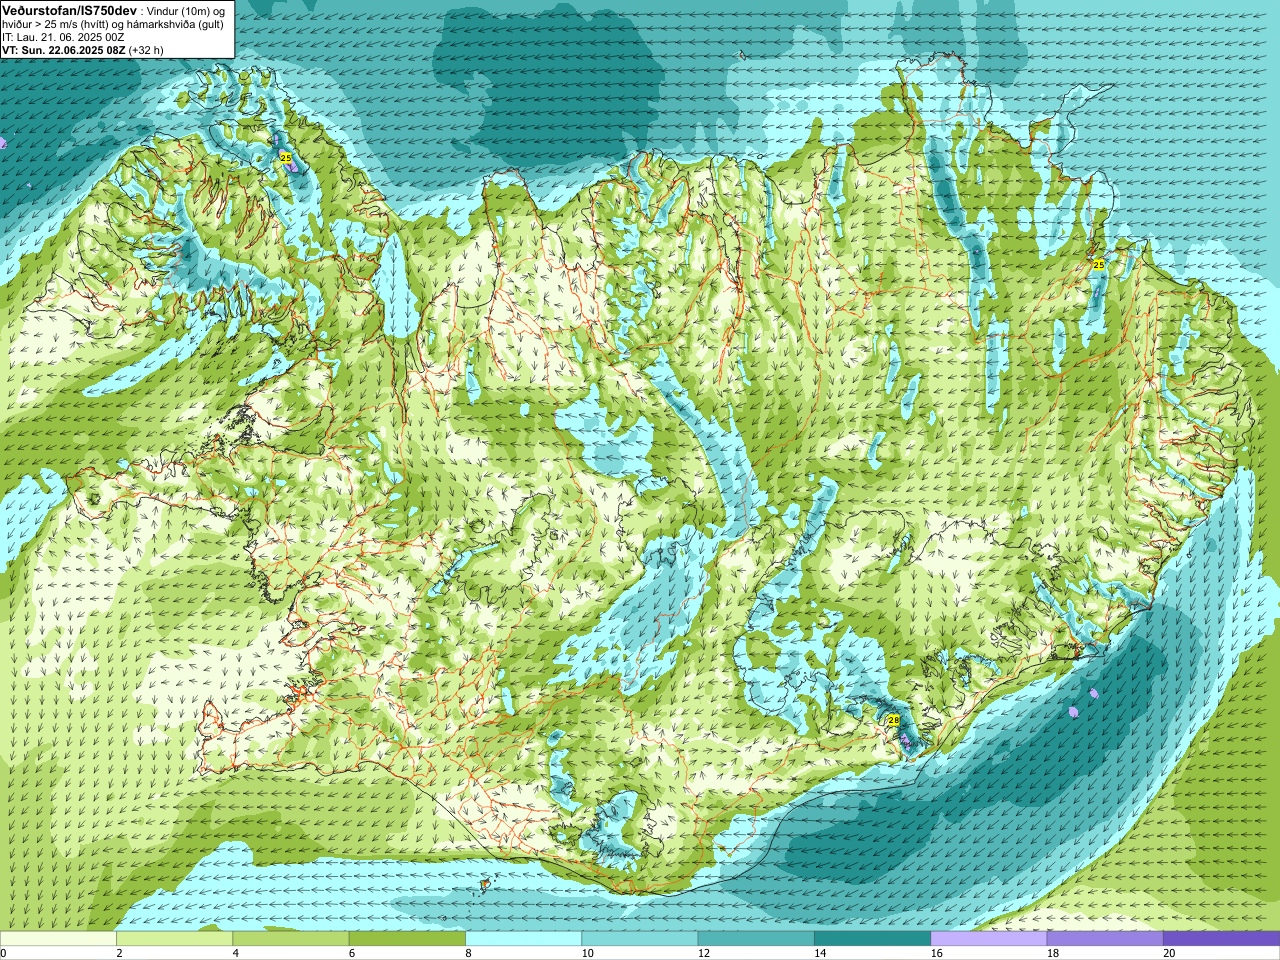The image size is (1280, 960).
Task: Click the legend value '4'
Action: pyautogui.click(x=235, y=953)
